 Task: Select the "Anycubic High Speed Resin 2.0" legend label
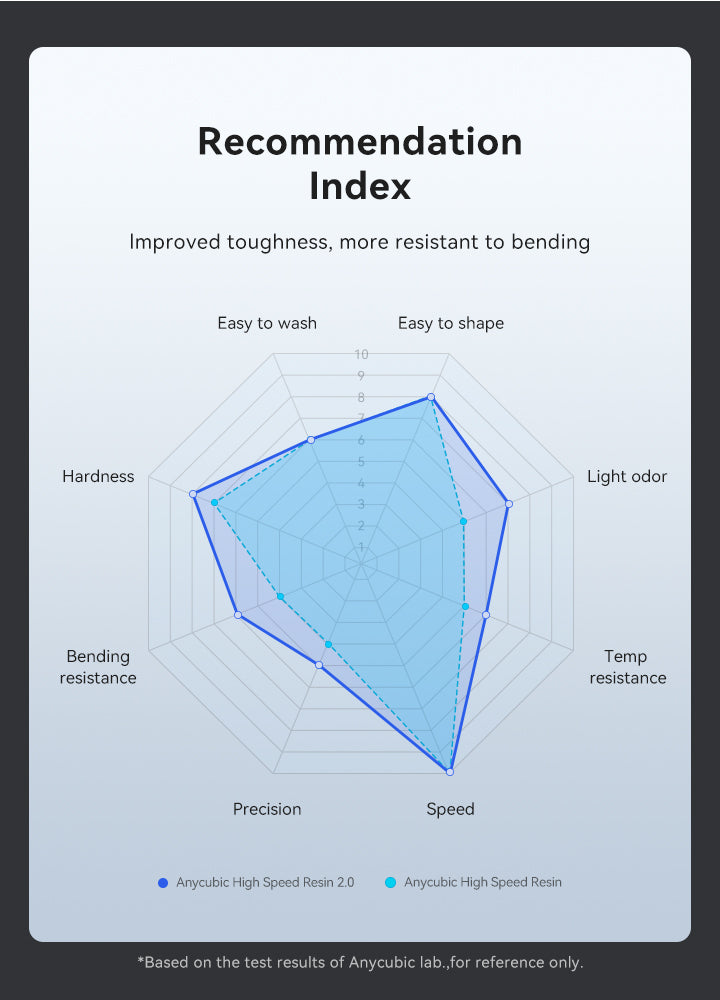click(x=265, y=882)
